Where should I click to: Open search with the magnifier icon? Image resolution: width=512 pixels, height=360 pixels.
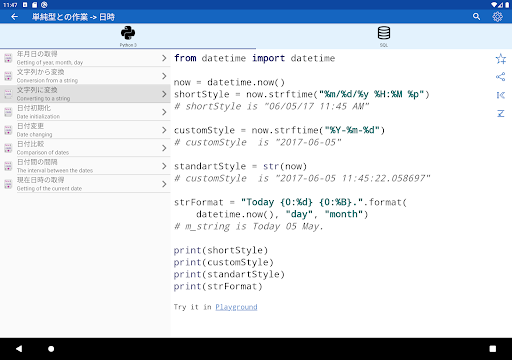pyautogui.click(x=476, y=17)
